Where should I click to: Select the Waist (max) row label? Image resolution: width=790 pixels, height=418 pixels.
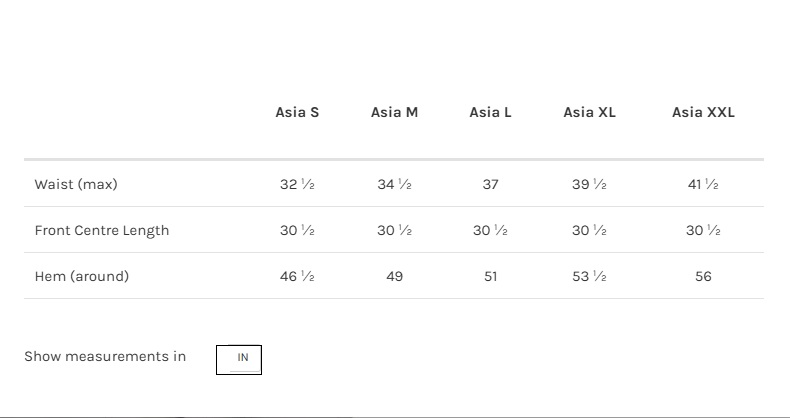pyautogui.click(x=76, y=185)
